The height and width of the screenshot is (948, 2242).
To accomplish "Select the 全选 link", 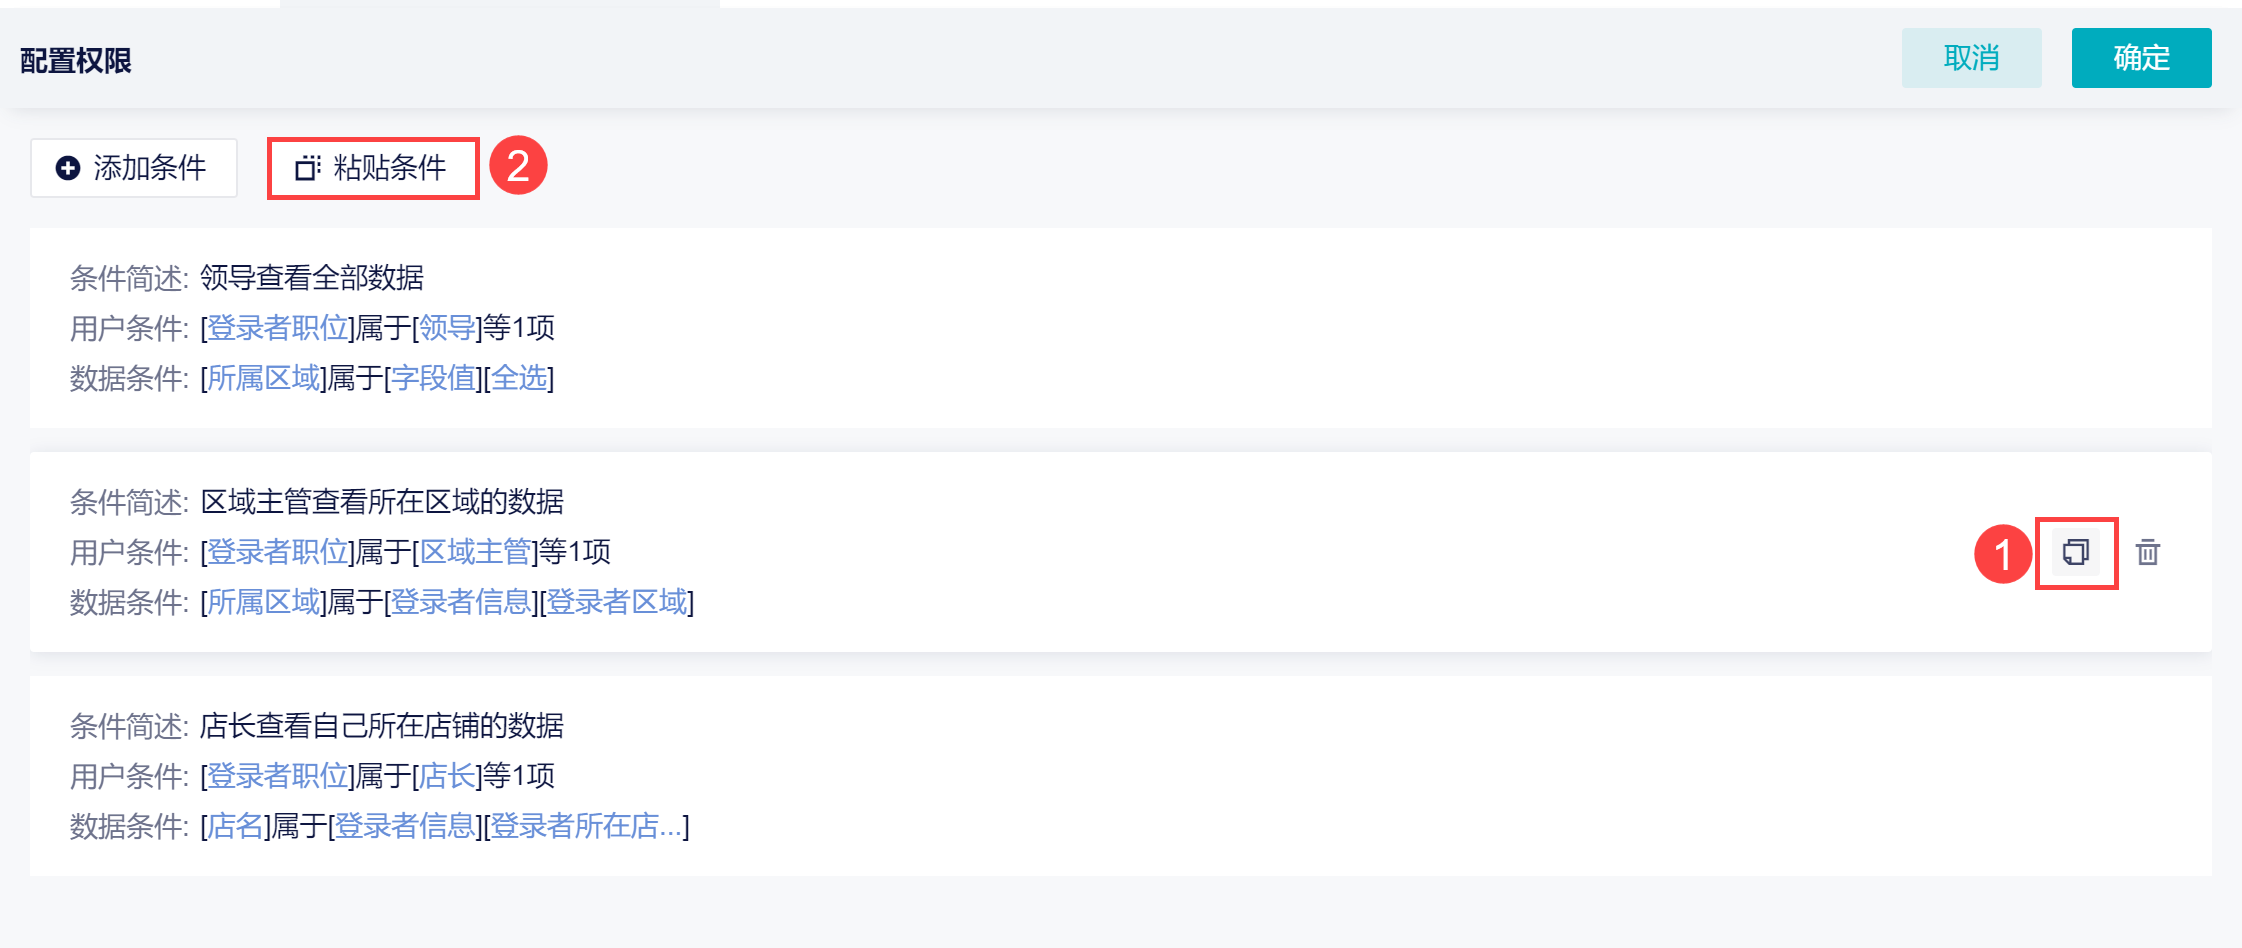I will coord(519,378).
